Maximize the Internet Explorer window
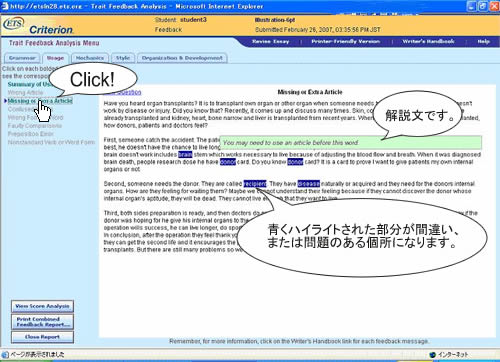This screenshot has height=362, width=500. [483, 6]
